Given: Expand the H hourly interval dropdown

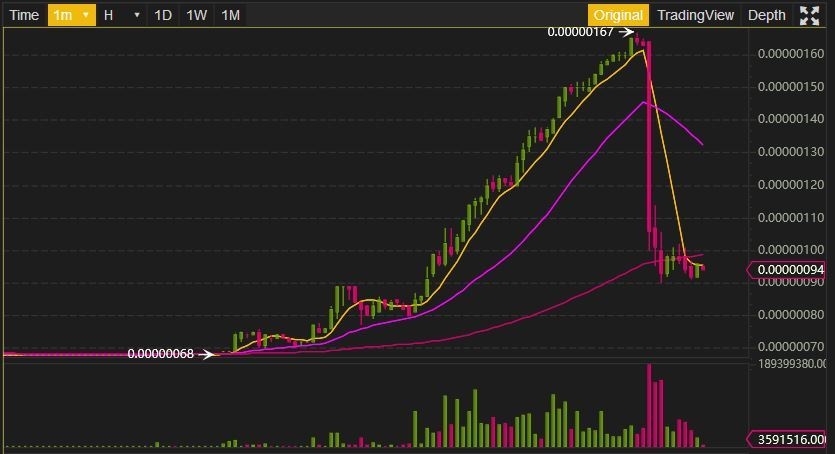Looking at the screenshot, I should click(136, 15).
